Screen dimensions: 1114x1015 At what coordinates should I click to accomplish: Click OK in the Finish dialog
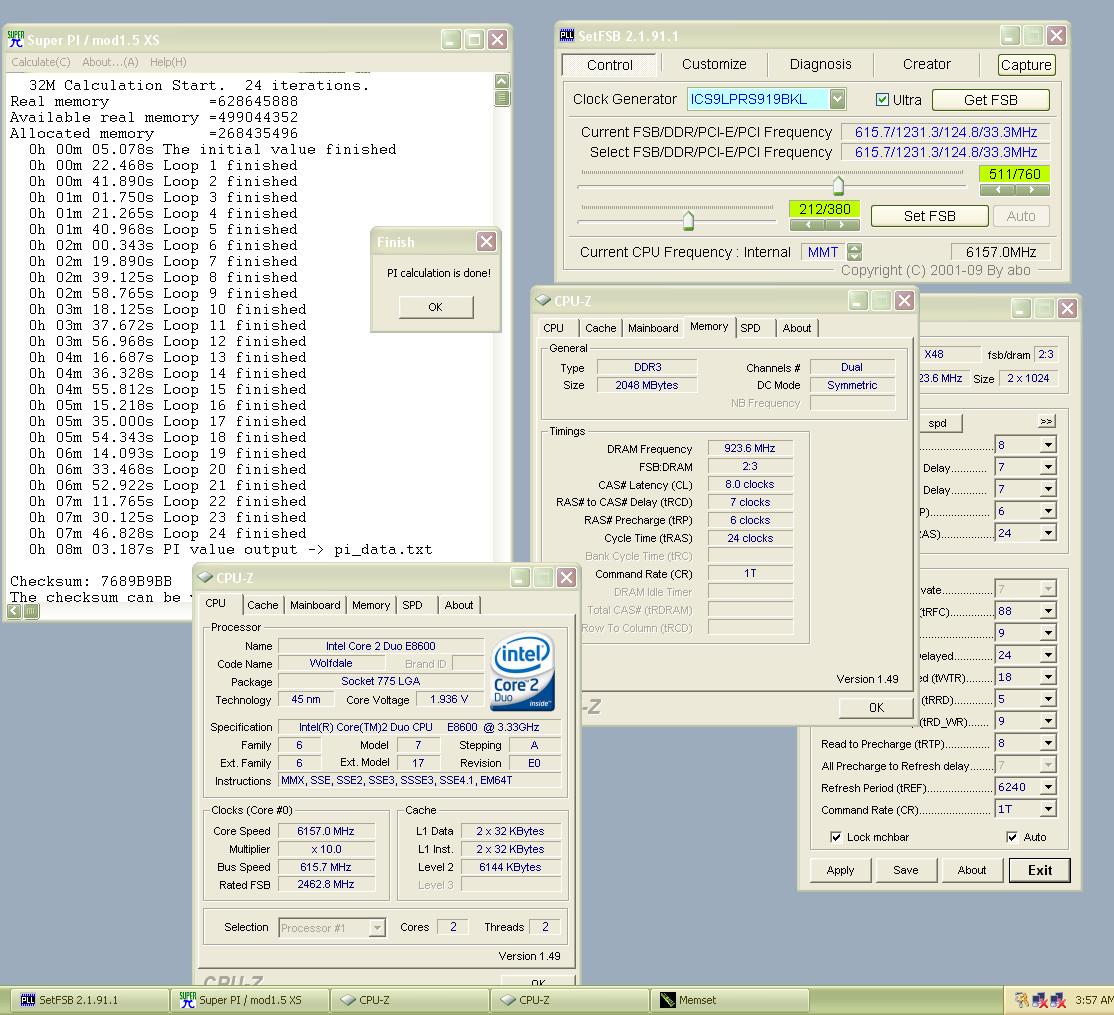[x=436, y=307]
